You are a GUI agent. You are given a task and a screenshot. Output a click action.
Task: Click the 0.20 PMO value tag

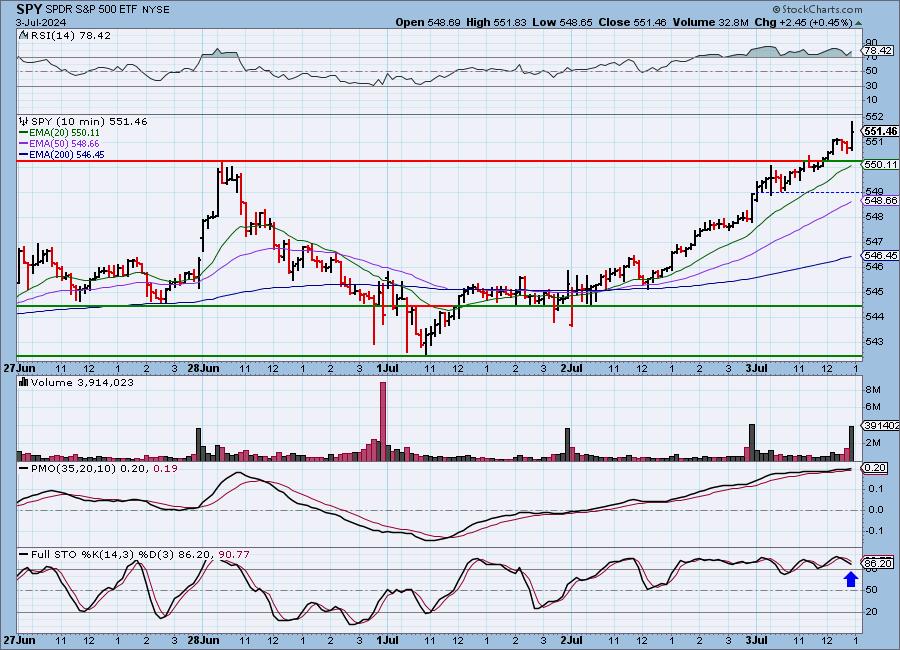tap(875, 469)
